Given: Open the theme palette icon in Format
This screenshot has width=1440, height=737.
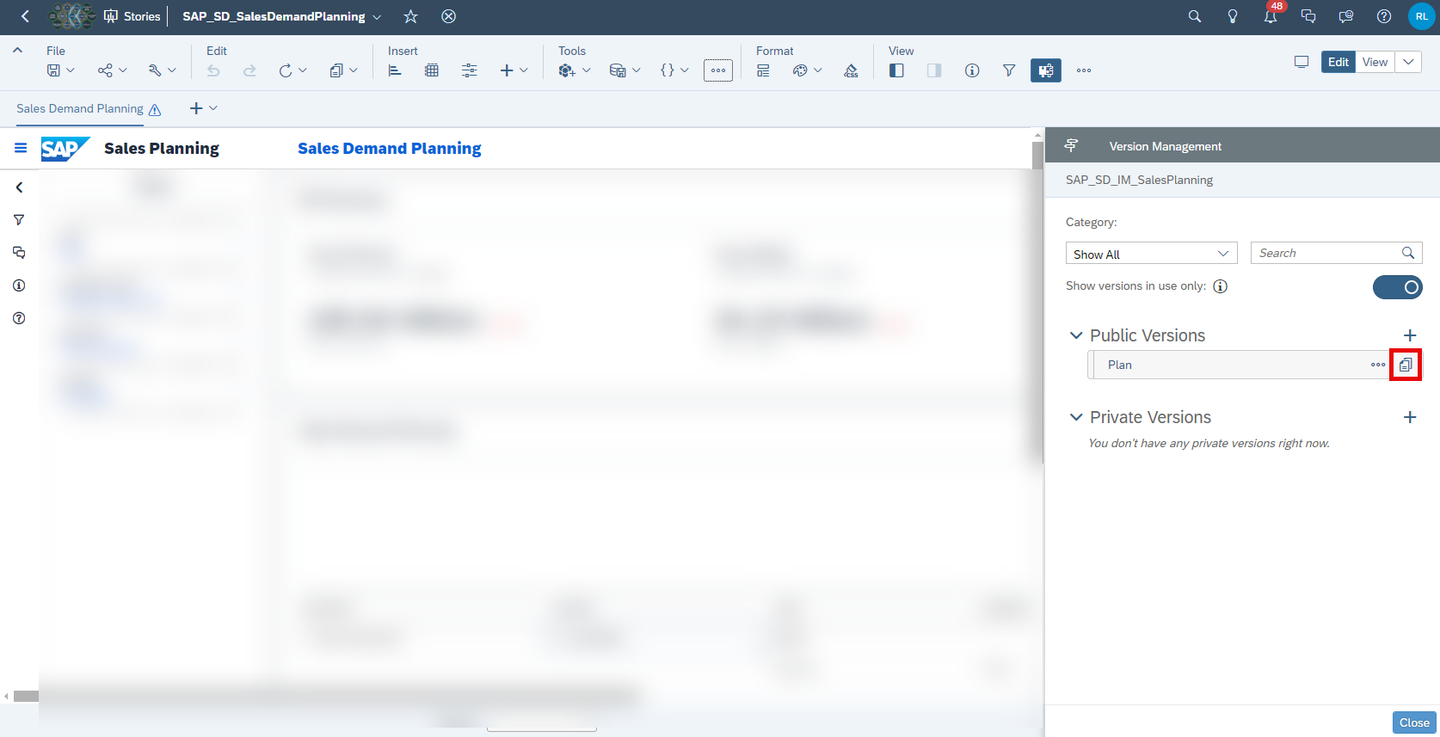Looking at the screenshot, I should click(x=800, y=70).
